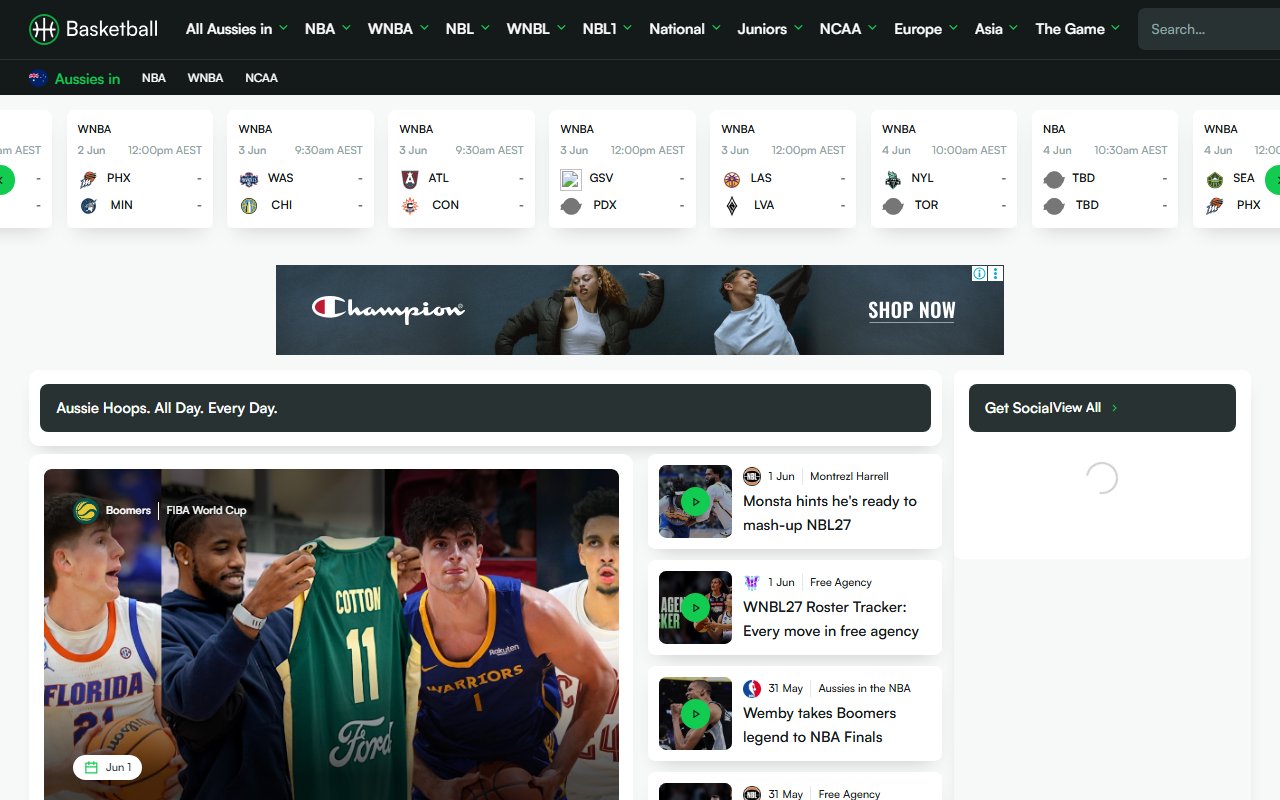Select WNBA in the Aussies in sub-bar

click(x=205, y=78)
